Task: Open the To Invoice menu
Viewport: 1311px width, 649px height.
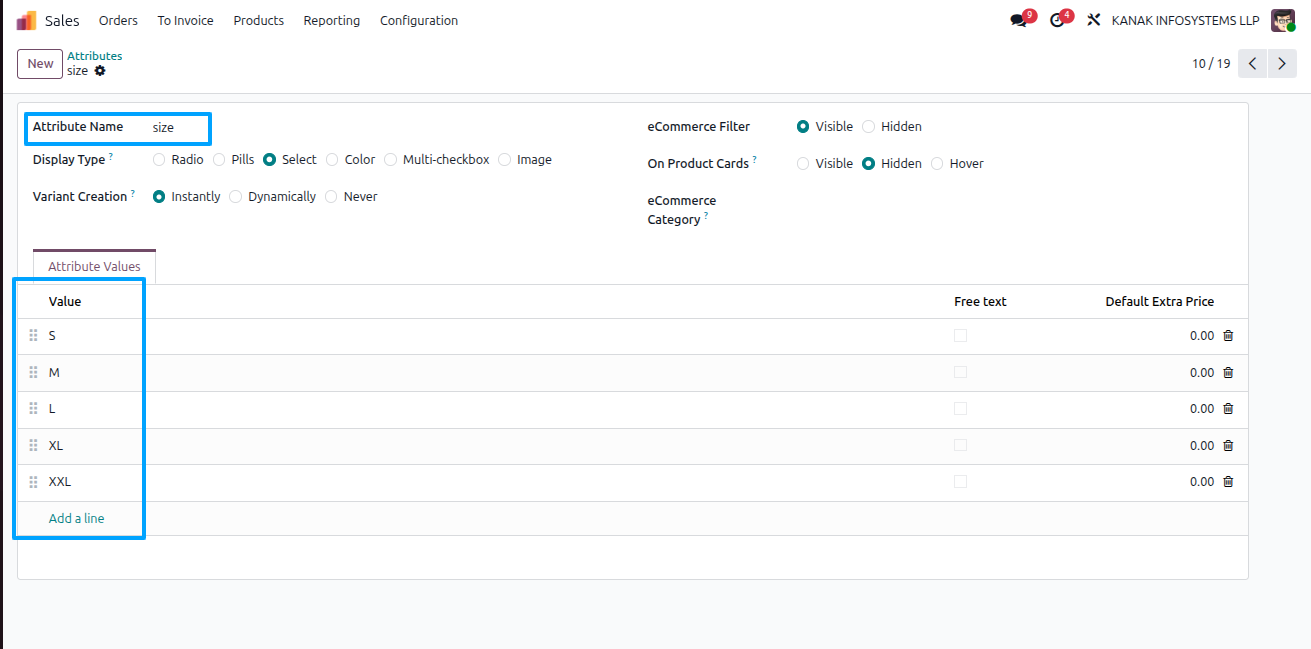Action: coord(185,20)
